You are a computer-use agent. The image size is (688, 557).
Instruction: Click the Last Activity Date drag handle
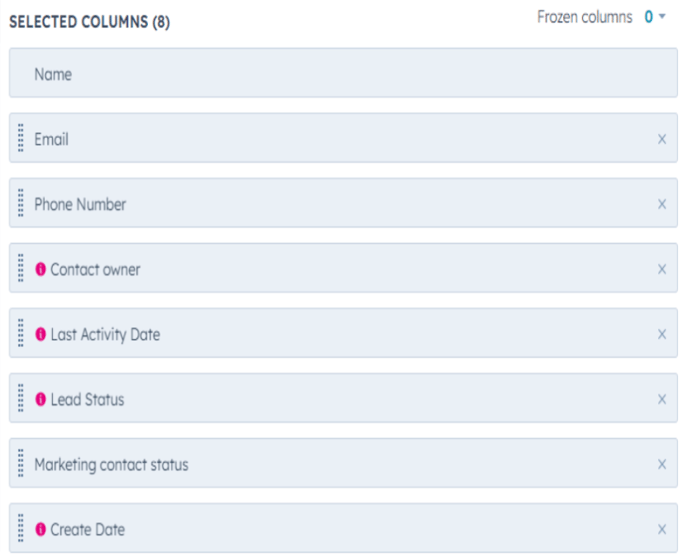[x=21, y=334]
